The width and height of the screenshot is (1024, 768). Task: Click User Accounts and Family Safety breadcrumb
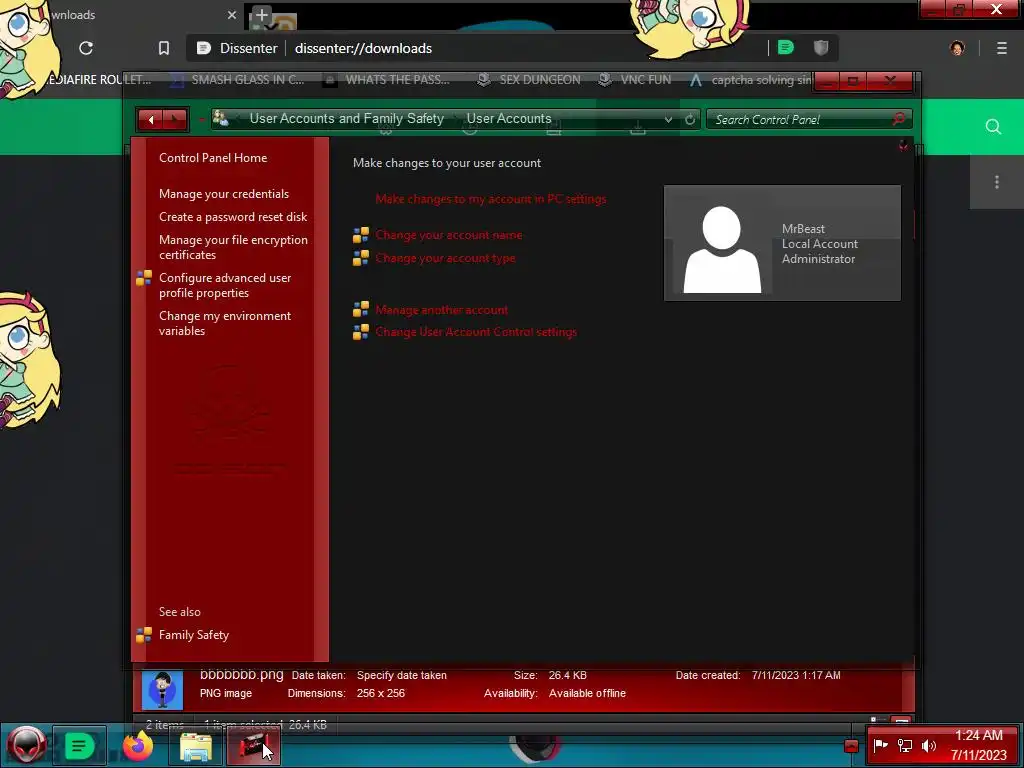tap(347, 118)
